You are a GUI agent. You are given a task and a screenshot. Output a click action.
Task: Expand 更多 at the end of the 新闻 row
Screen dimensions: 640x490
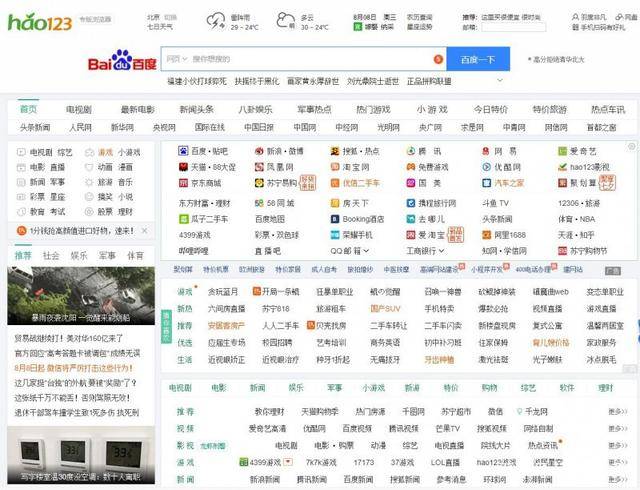[x=618, y=479]
